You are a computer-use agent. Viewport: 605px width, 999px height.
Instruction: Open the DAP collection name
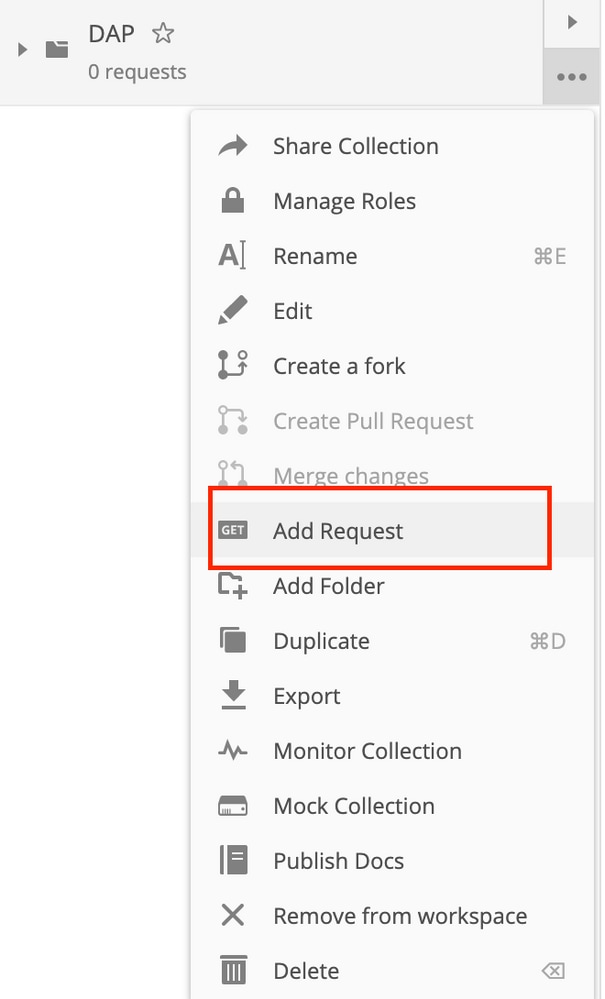click(x=111, y=34)
